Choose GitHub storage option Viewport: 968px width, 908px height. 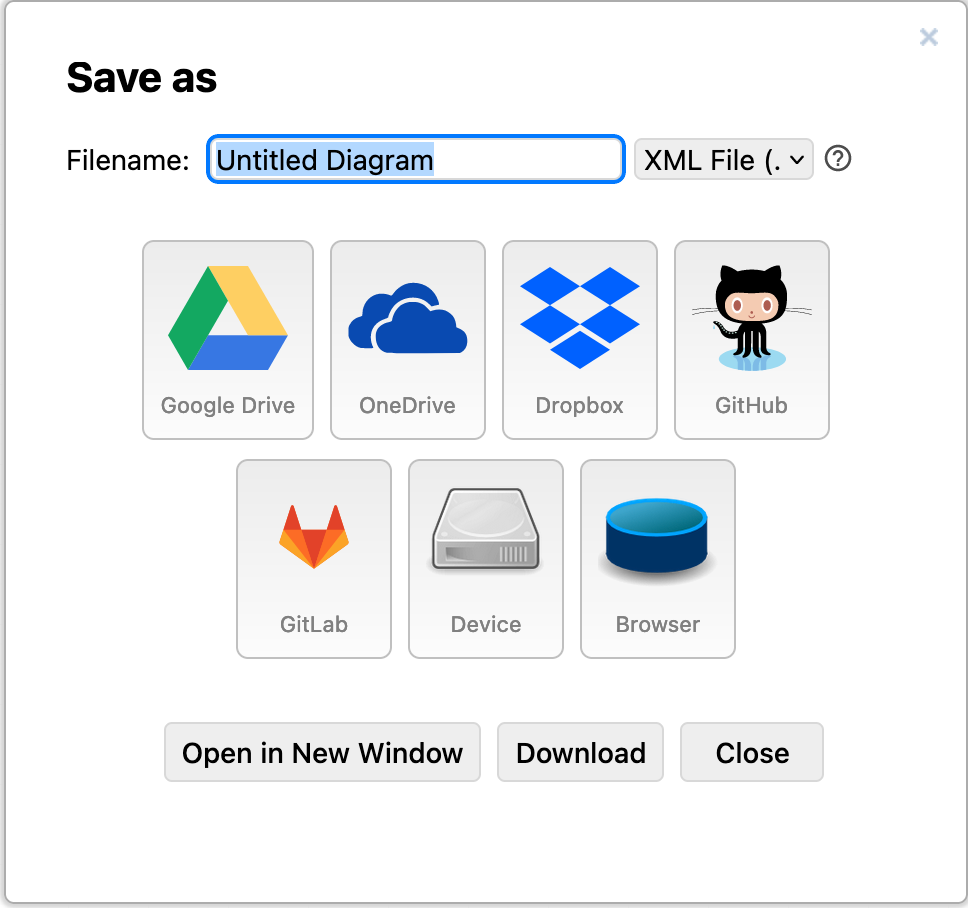751,340
